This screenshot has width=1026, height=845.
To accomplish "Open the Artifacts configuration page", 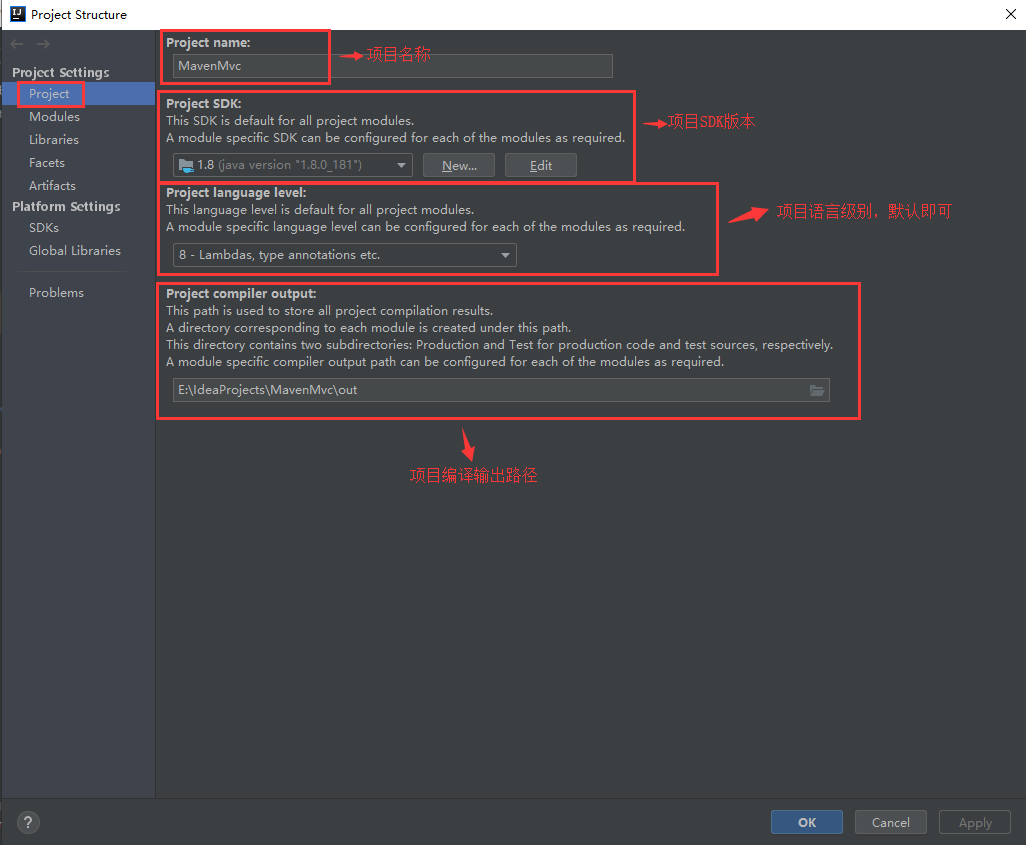I will click(x=55, y=185).
